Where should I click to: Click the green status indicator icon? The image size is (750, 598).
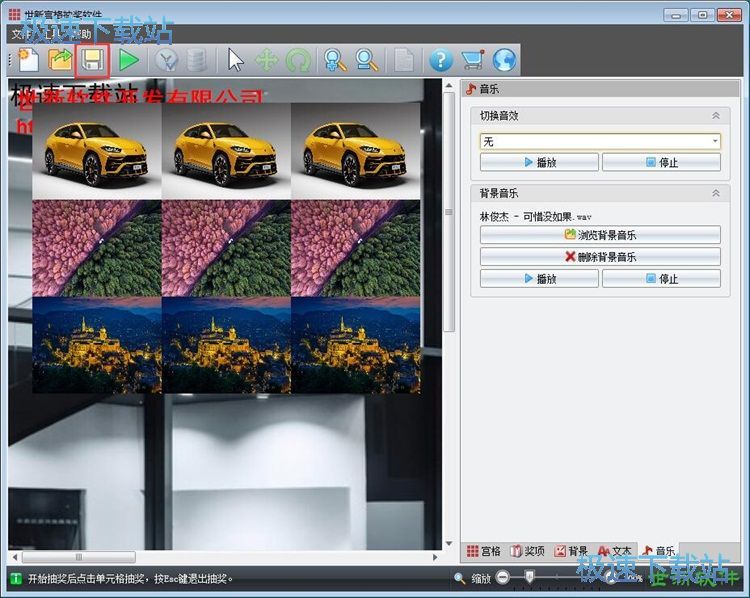pyautogui.click(x=16, y=579)
